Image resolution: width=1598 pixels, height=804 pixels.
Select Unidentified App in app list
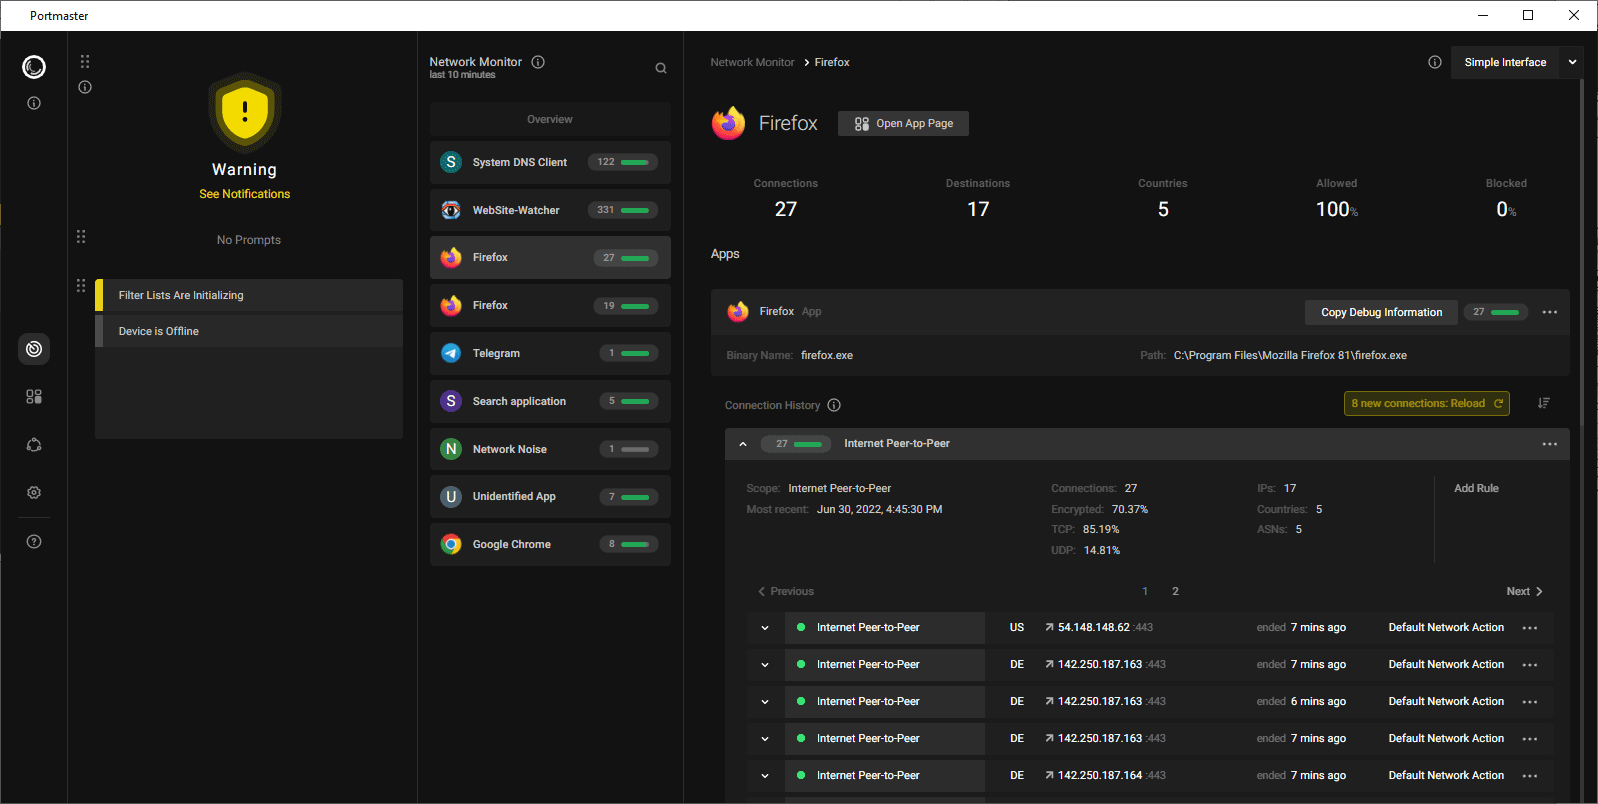point(550,496)
